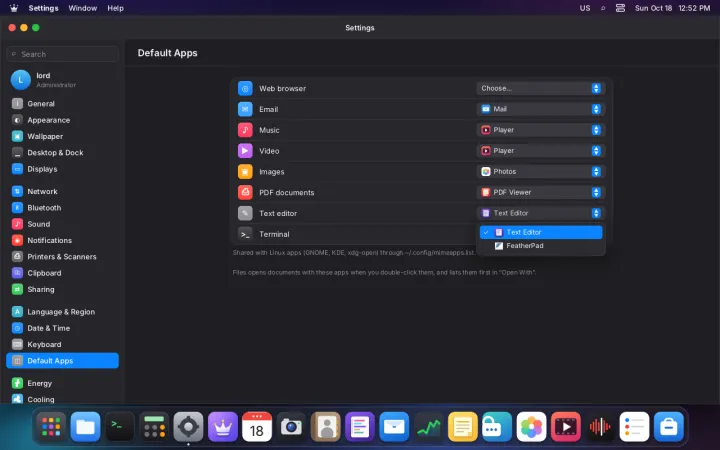Click the Email row icon

click(245, 109)
